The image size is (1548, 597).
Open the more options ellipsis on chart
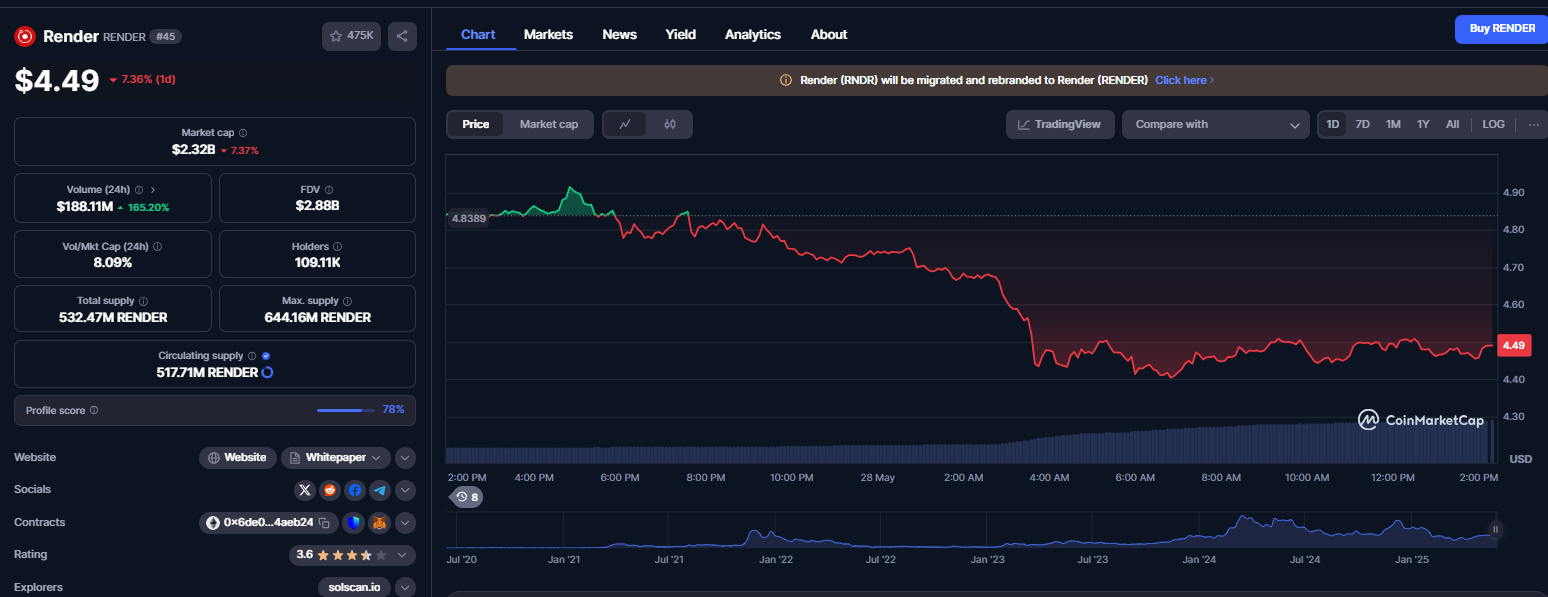[x=1533, y=125]
